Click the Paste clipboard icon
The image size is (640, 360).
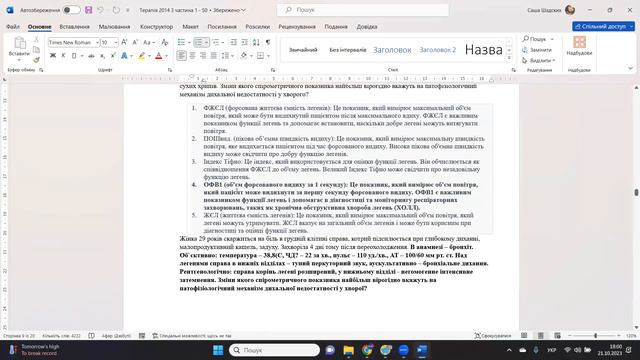click(19, 43)
